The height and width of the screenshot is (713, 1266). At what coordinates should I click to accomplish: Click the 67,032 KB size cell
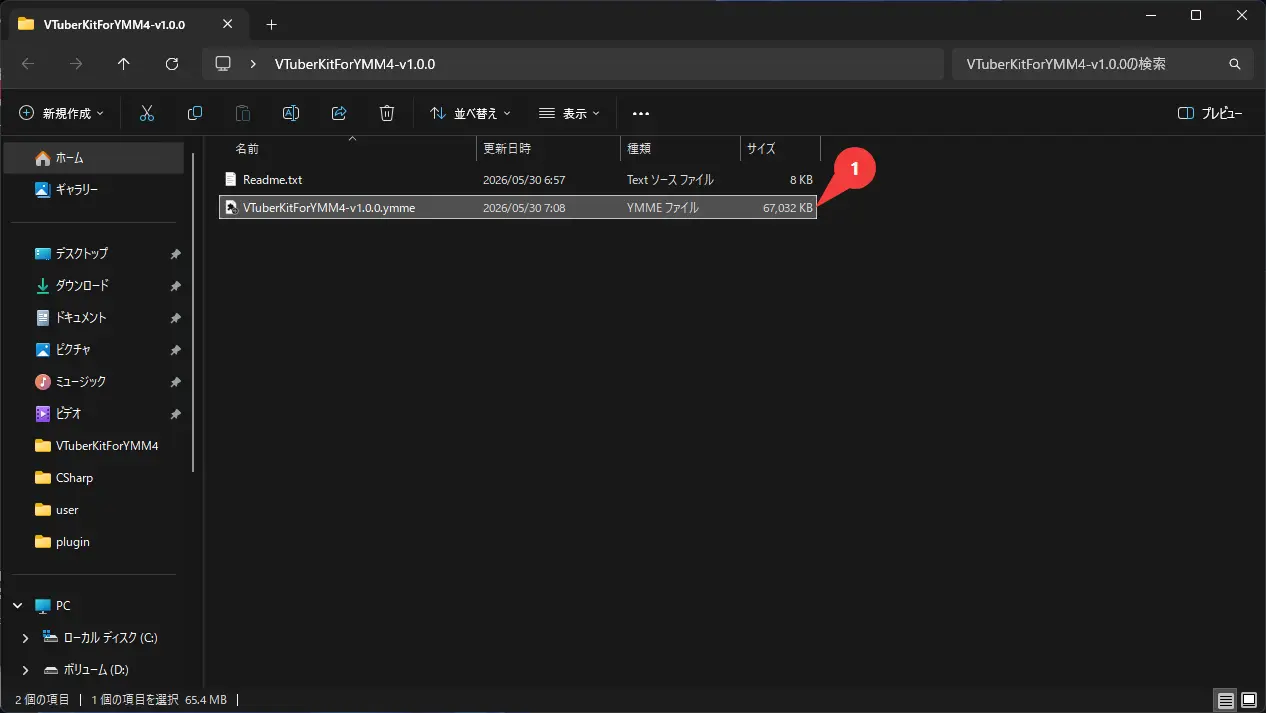coord(787,208)
